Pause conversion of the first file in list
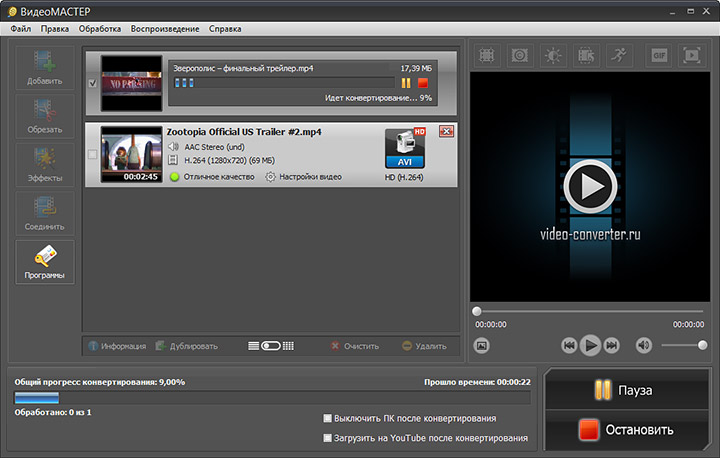This screenshot has height=458, width=720. pyautogui.click(x=406, y=83)
